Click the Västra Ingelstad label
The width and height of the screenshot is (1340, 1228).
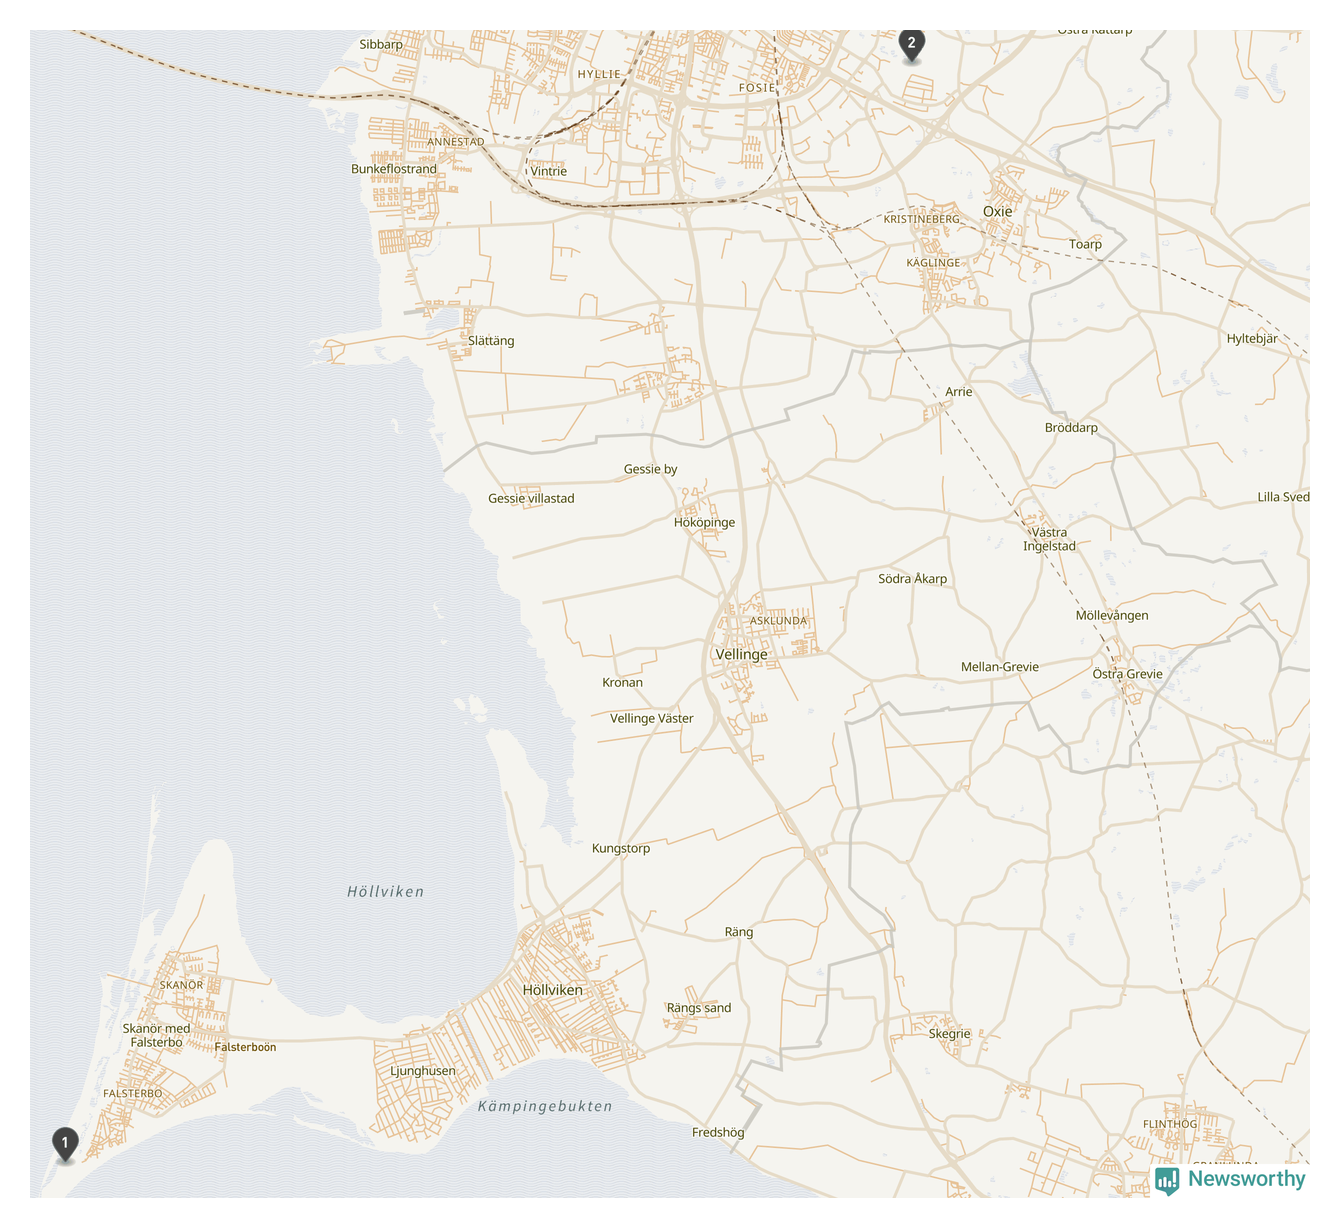pos(1049,539)
